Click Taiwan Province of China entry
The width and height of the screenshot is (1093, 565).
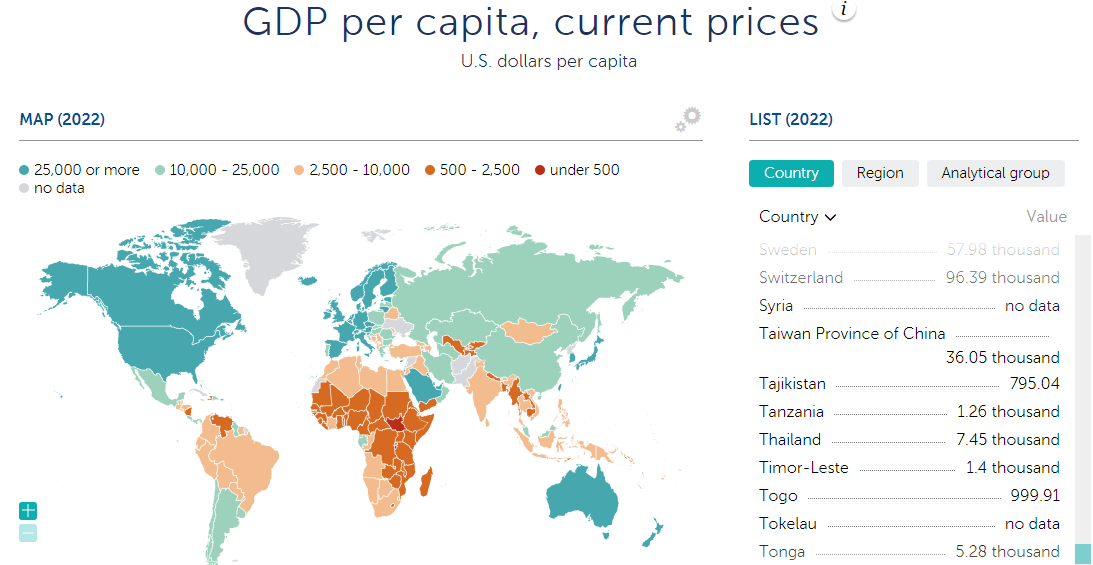852,334
